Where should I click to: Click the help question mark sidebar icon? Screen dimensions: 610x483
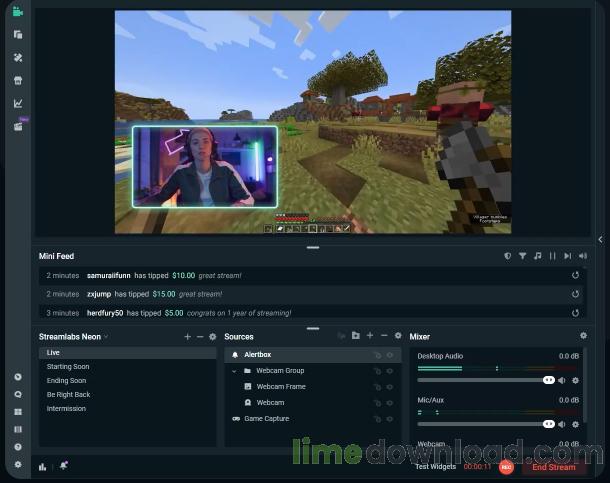(x=18, y=447)
